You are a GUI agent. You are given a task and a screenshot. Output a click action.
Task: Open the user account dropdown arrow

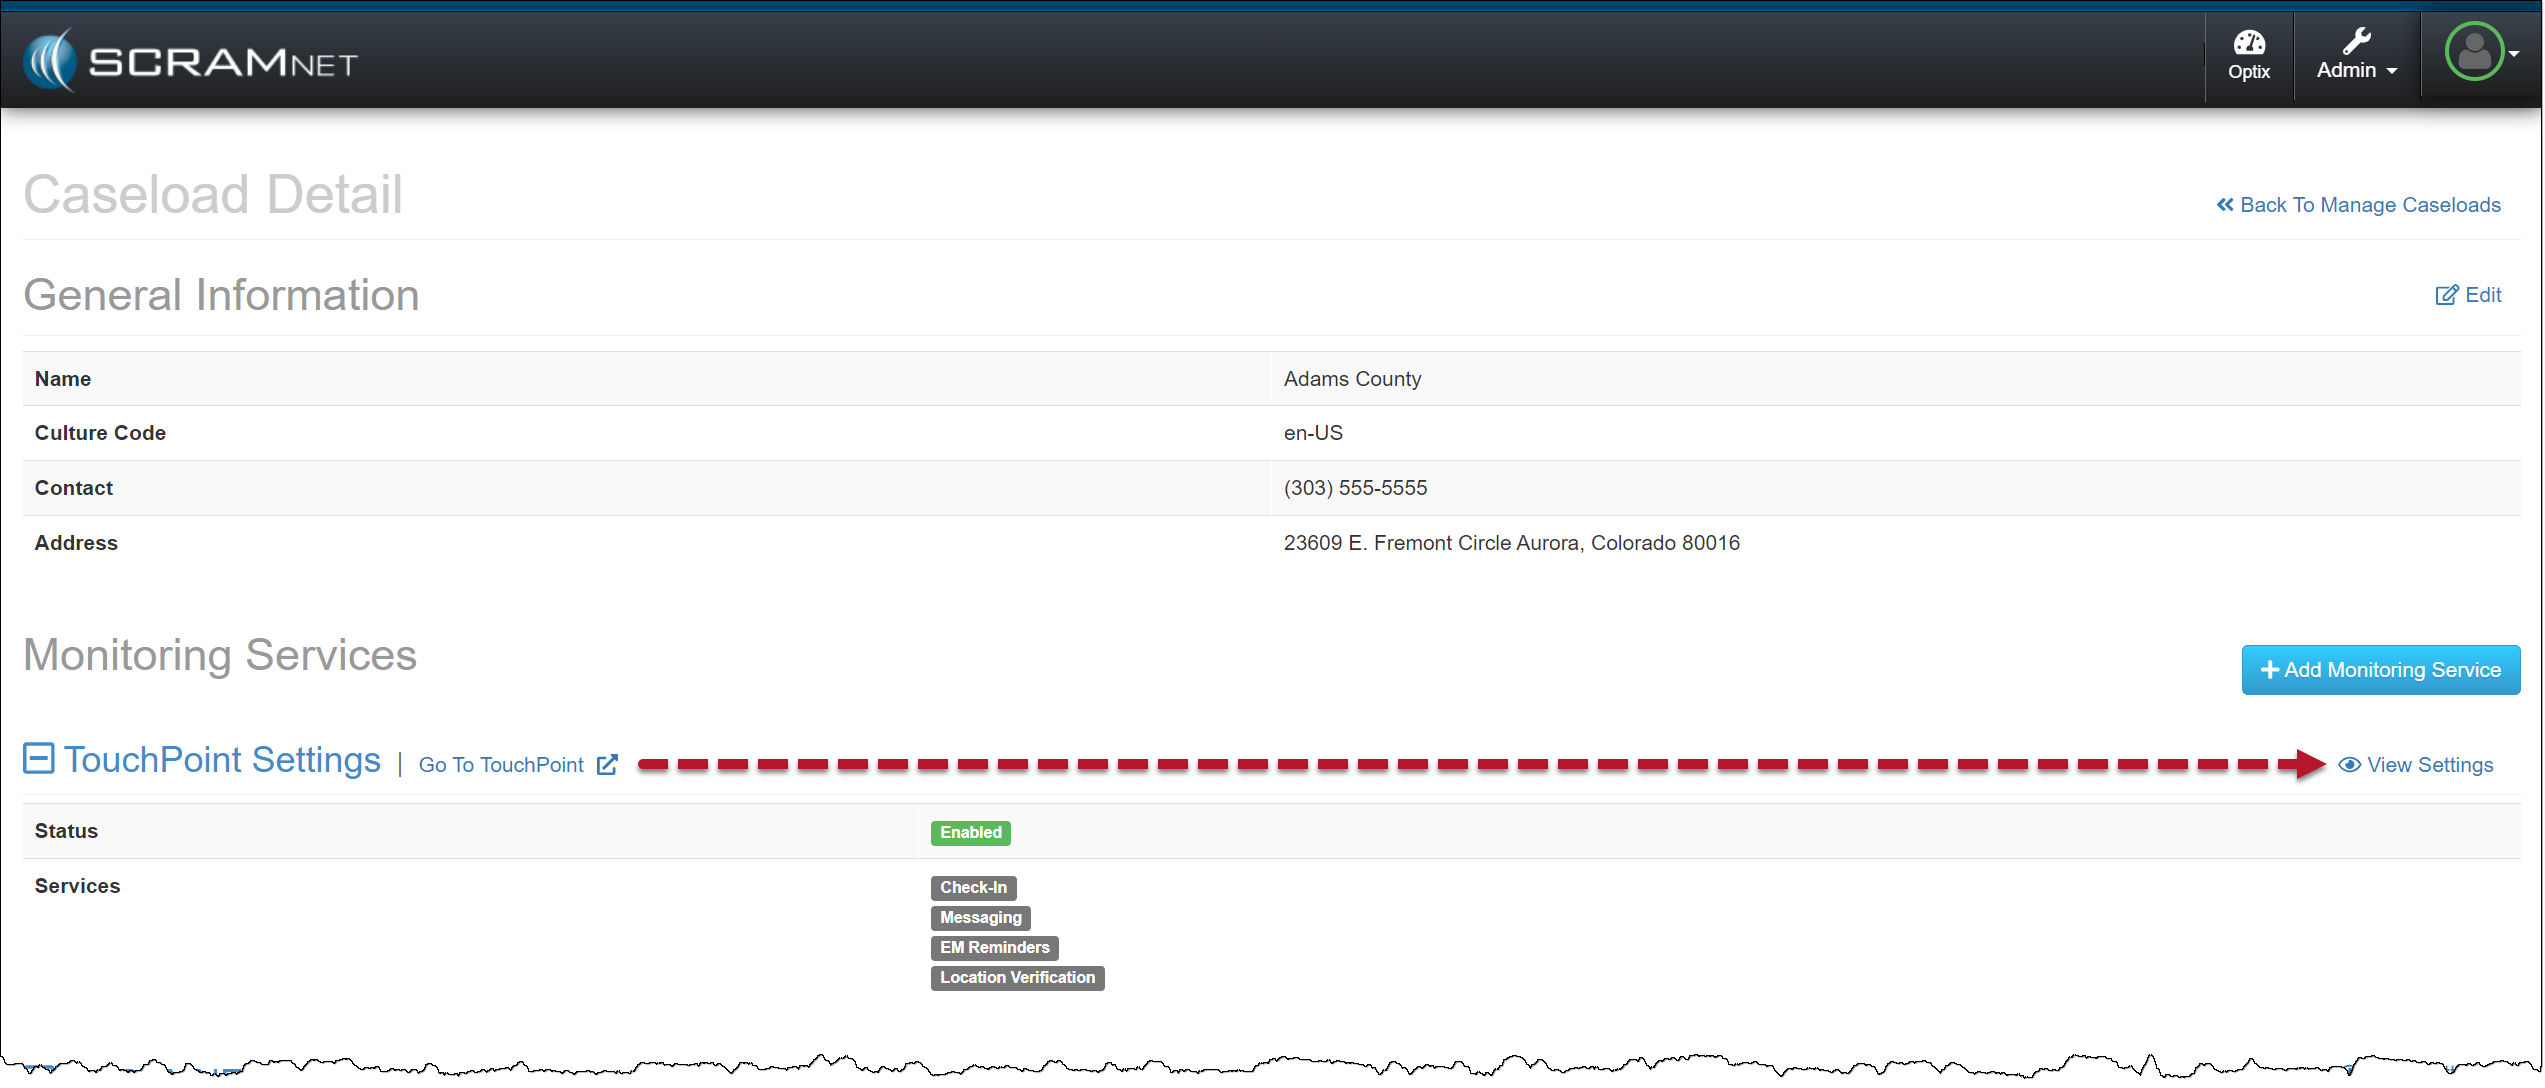click(2514, 54)
